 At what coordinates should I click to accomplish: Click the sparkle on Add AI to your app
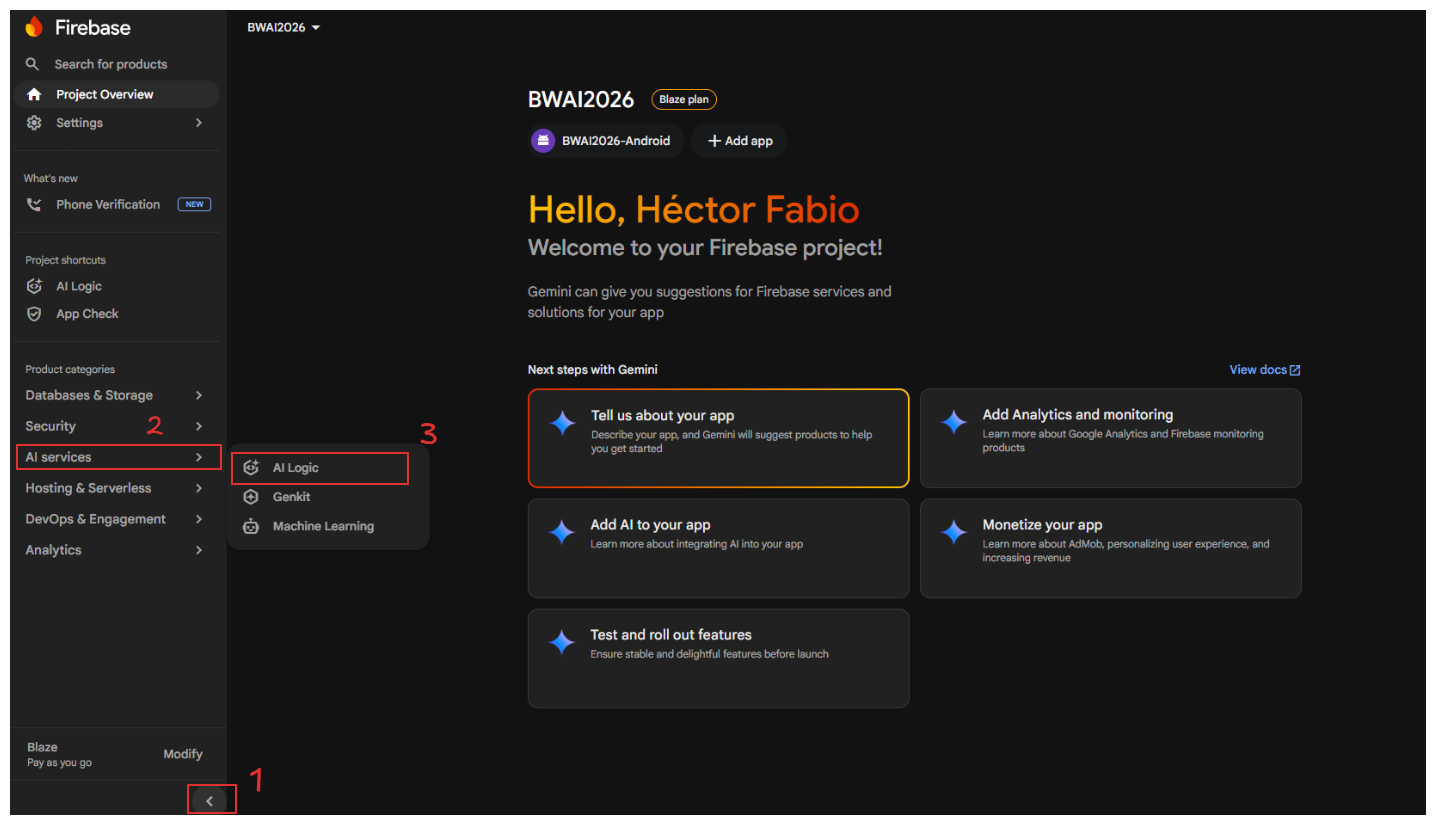563,532
